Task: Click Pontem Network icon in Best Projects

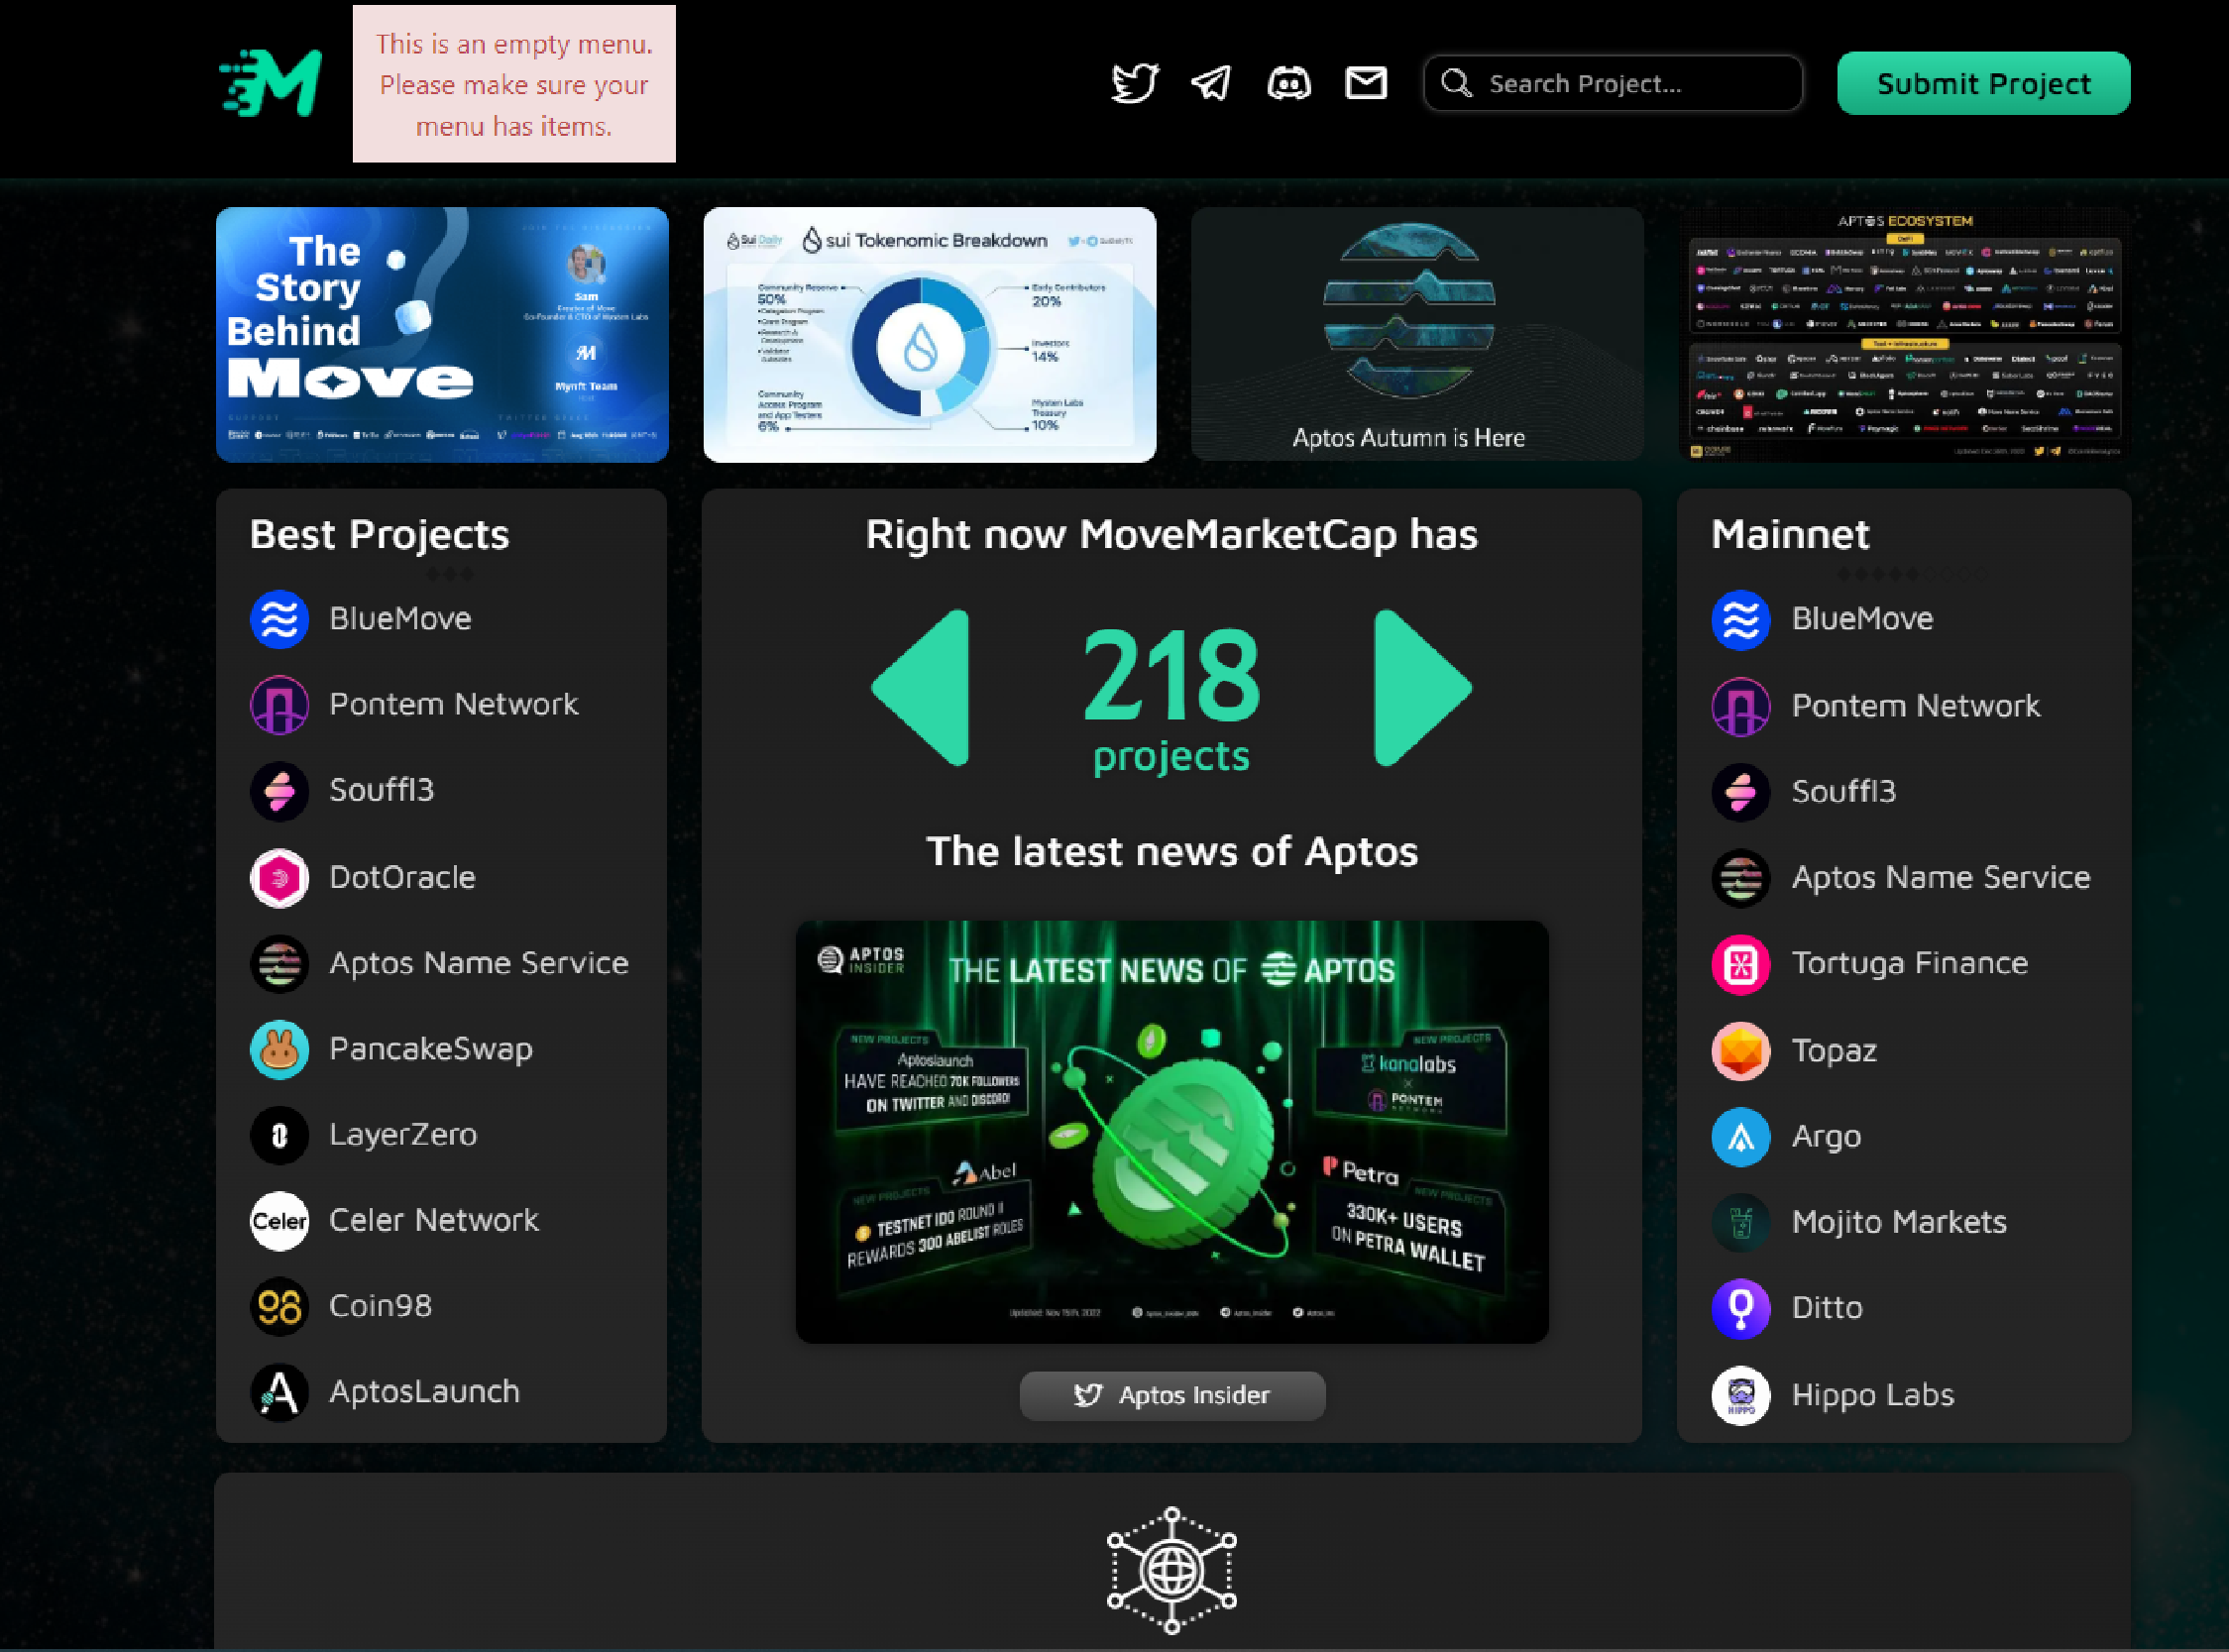Action: [279, 705]
